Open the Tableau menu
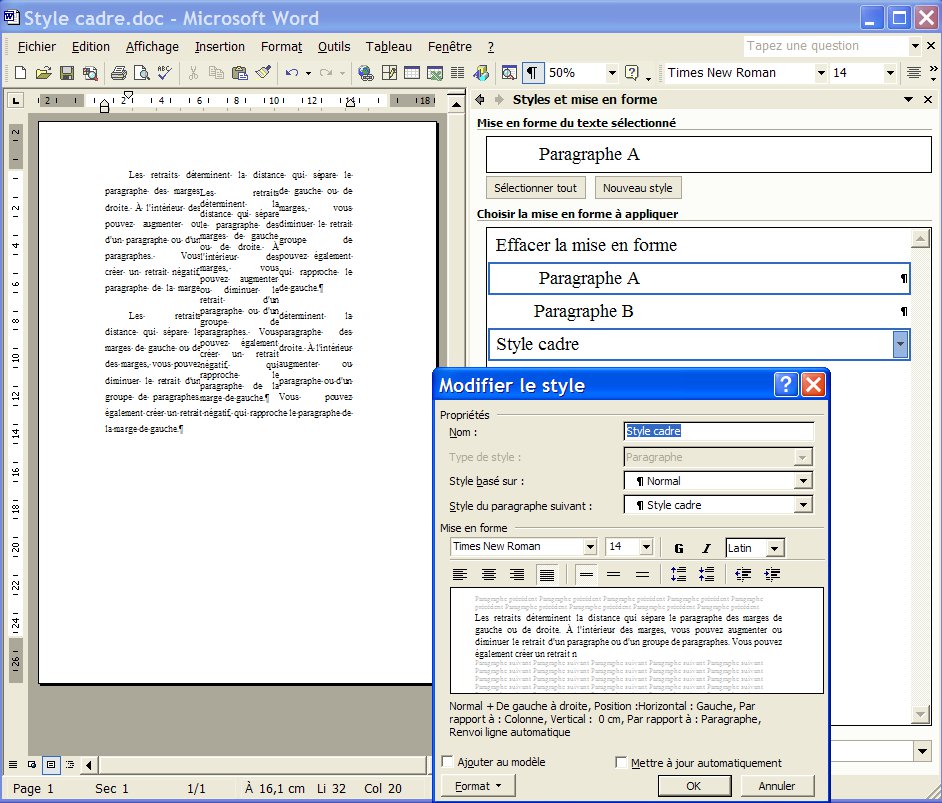The width and height of the screenshot is (942, 803). point(389,46)
